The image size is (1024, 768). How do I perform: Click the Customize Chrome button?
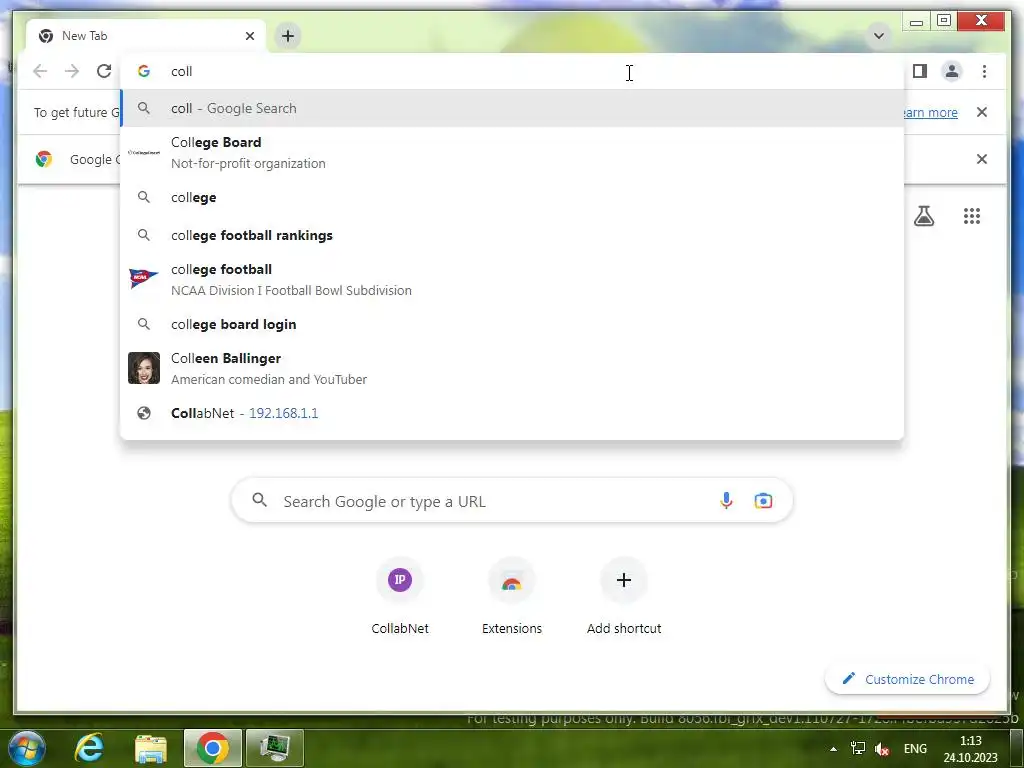point(908,679)
